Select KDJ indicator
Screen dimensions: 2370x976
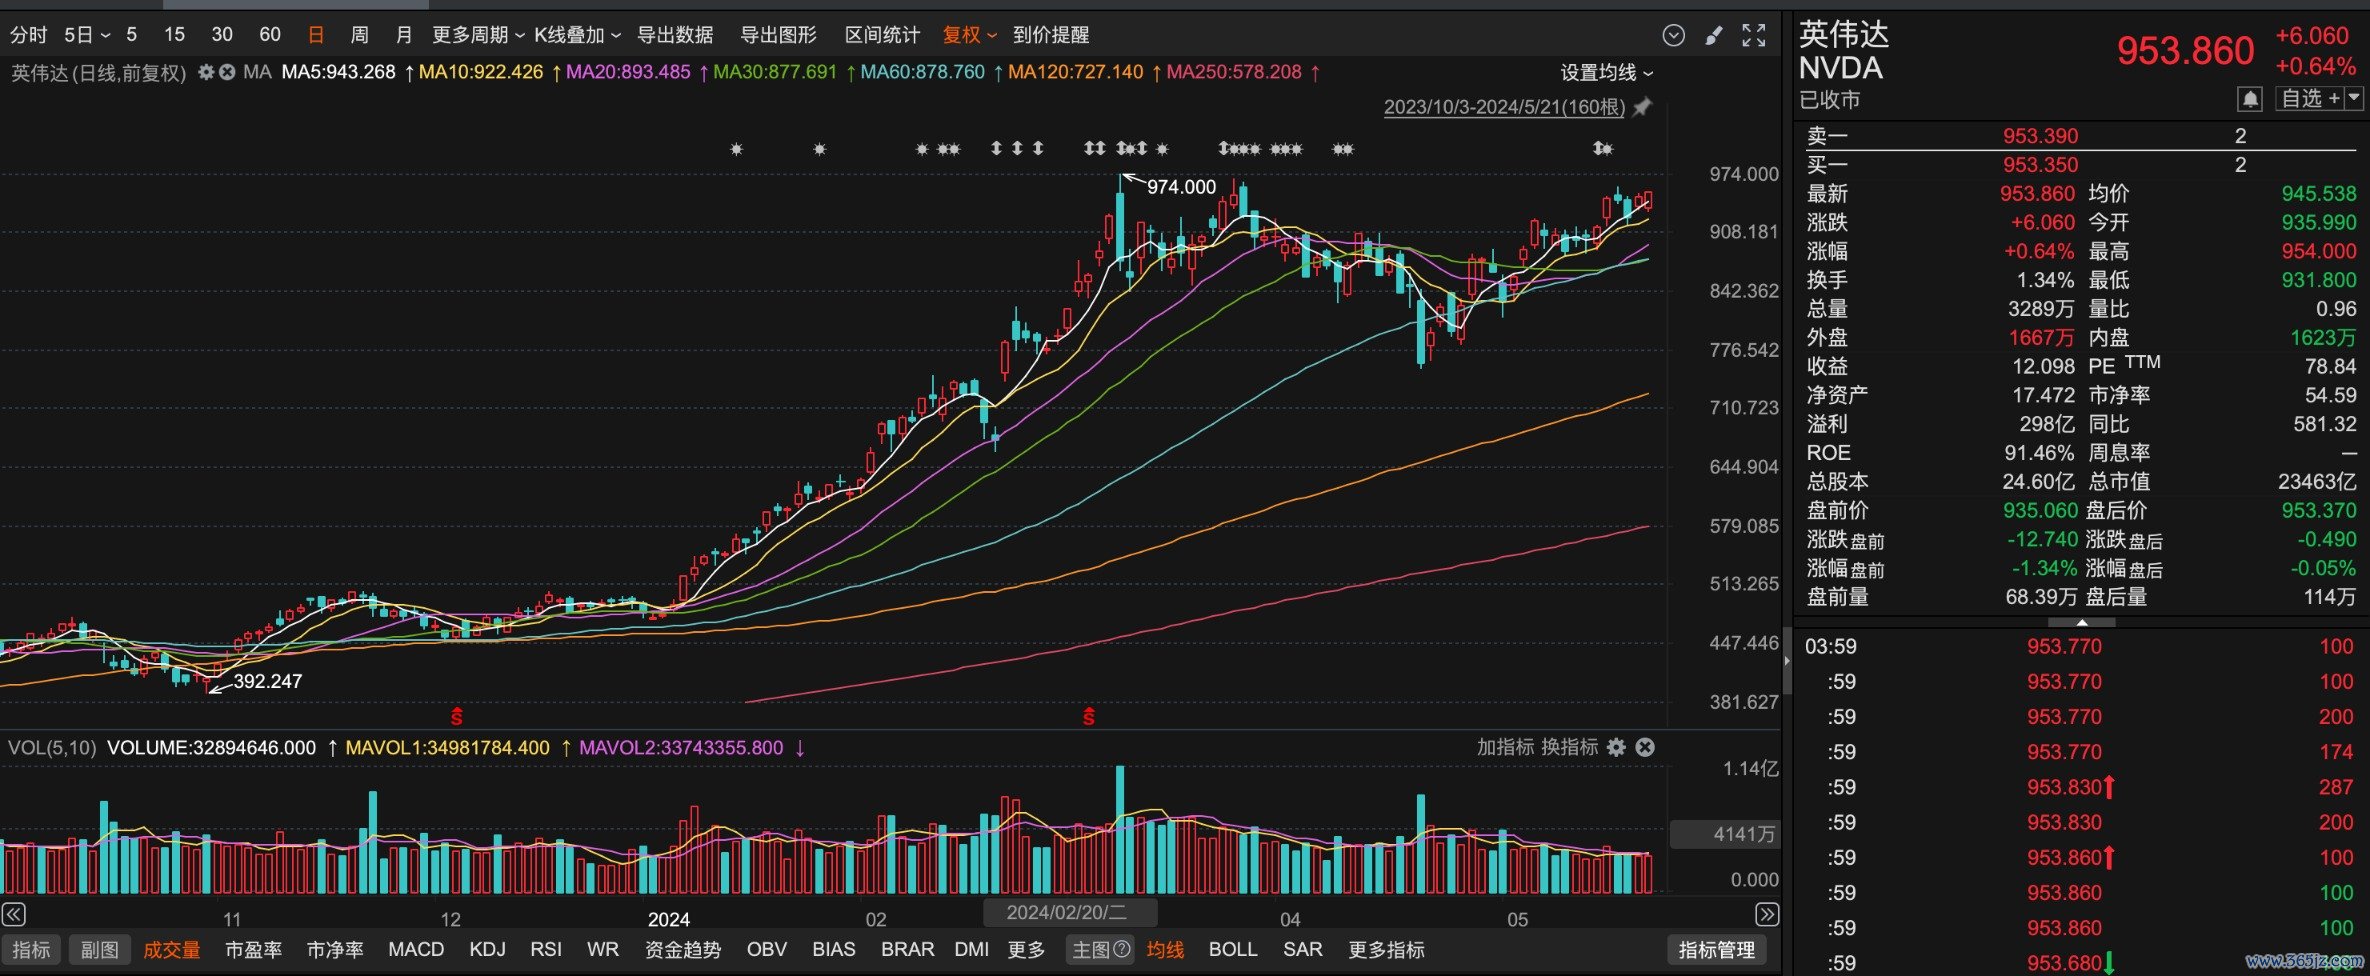[487, 950]
